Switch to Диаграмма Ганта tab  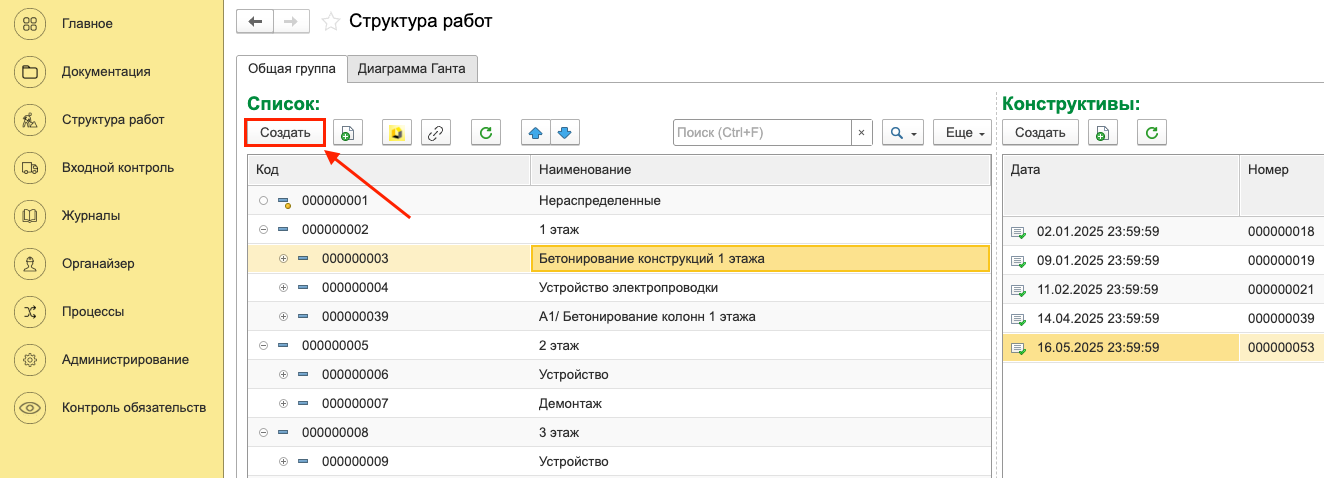[412, 69]
